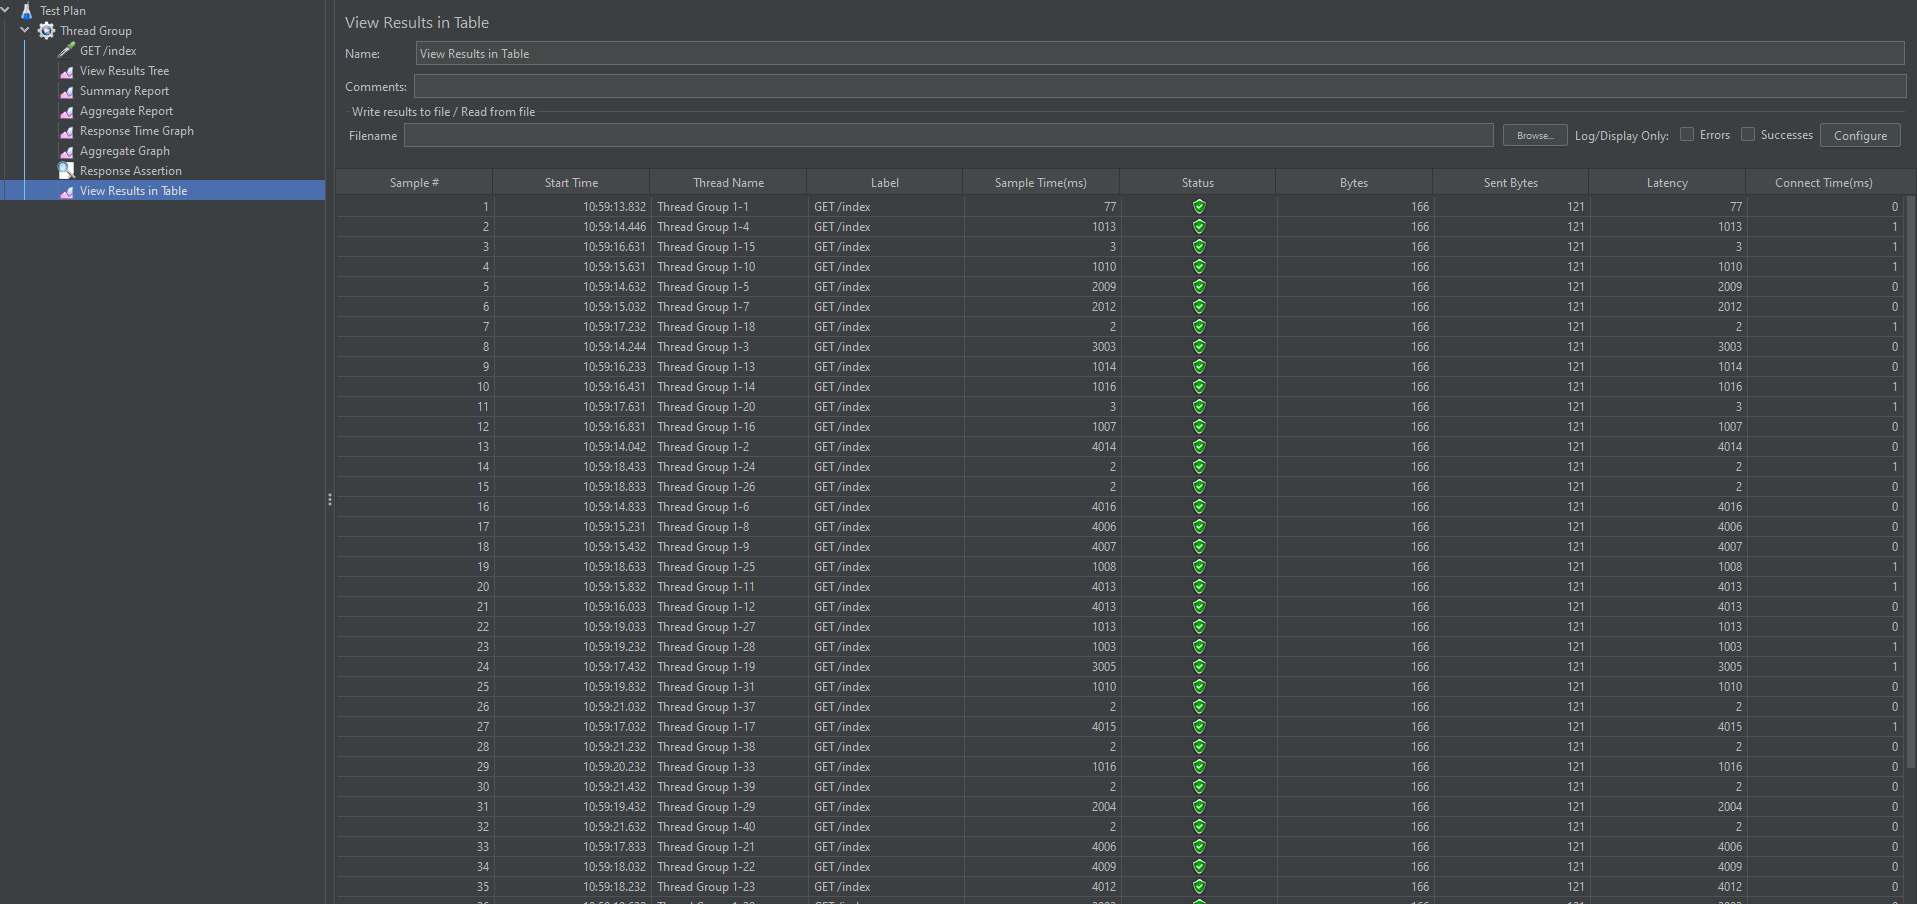Click the Response Assertion icon
The height and width of the screenshot is (904, 1917).
coord(67,171)
